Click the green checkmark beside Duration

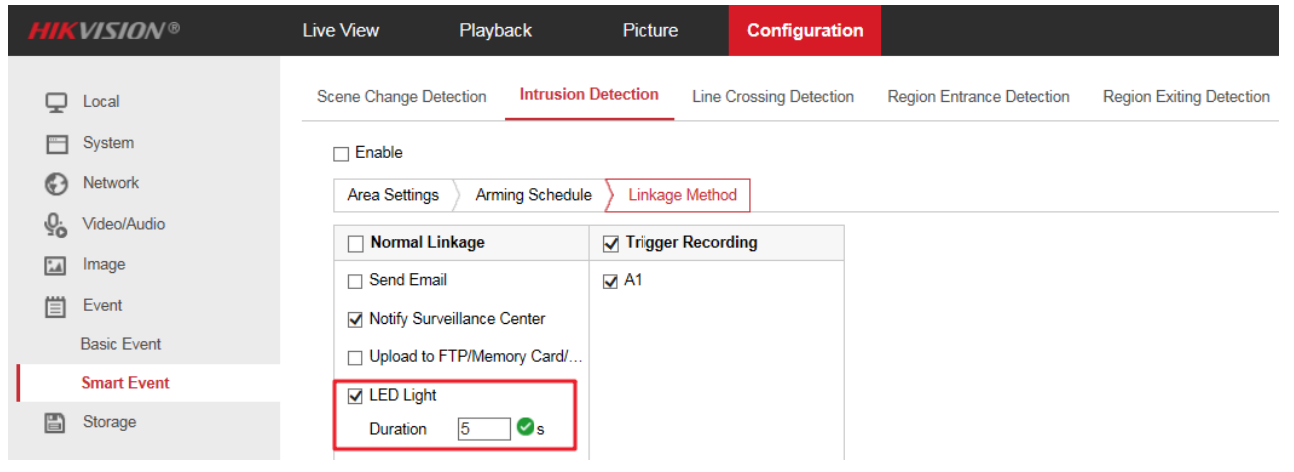[x=525, y=428]
